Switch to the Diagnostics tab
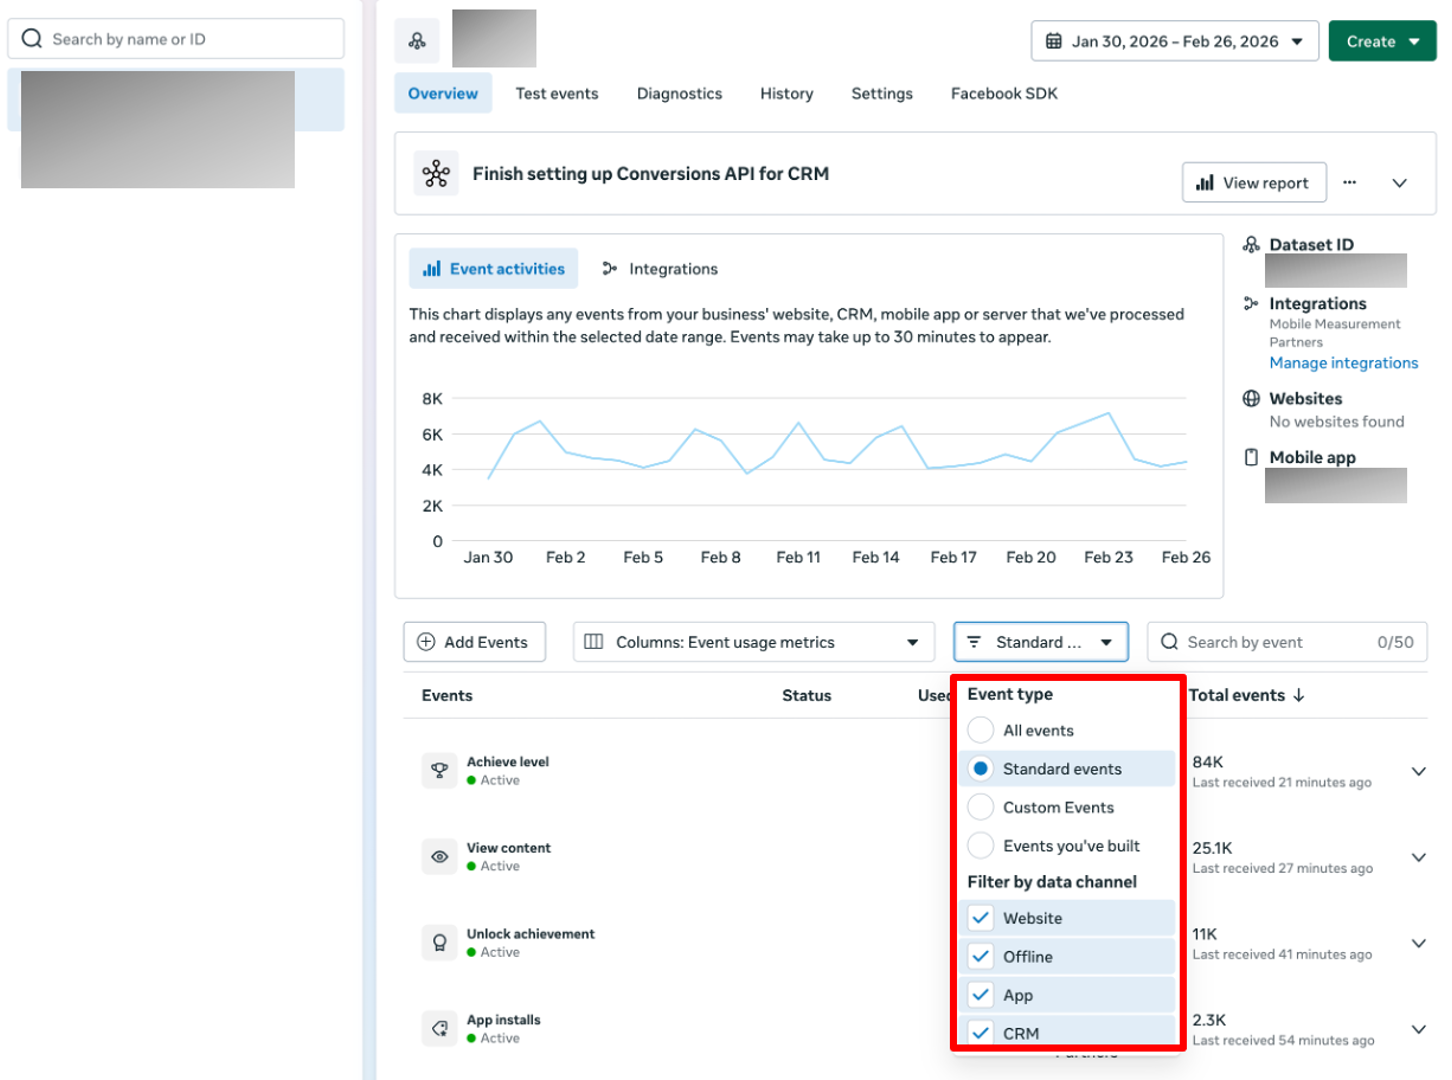1452x1080 pixels. [679, 93]
